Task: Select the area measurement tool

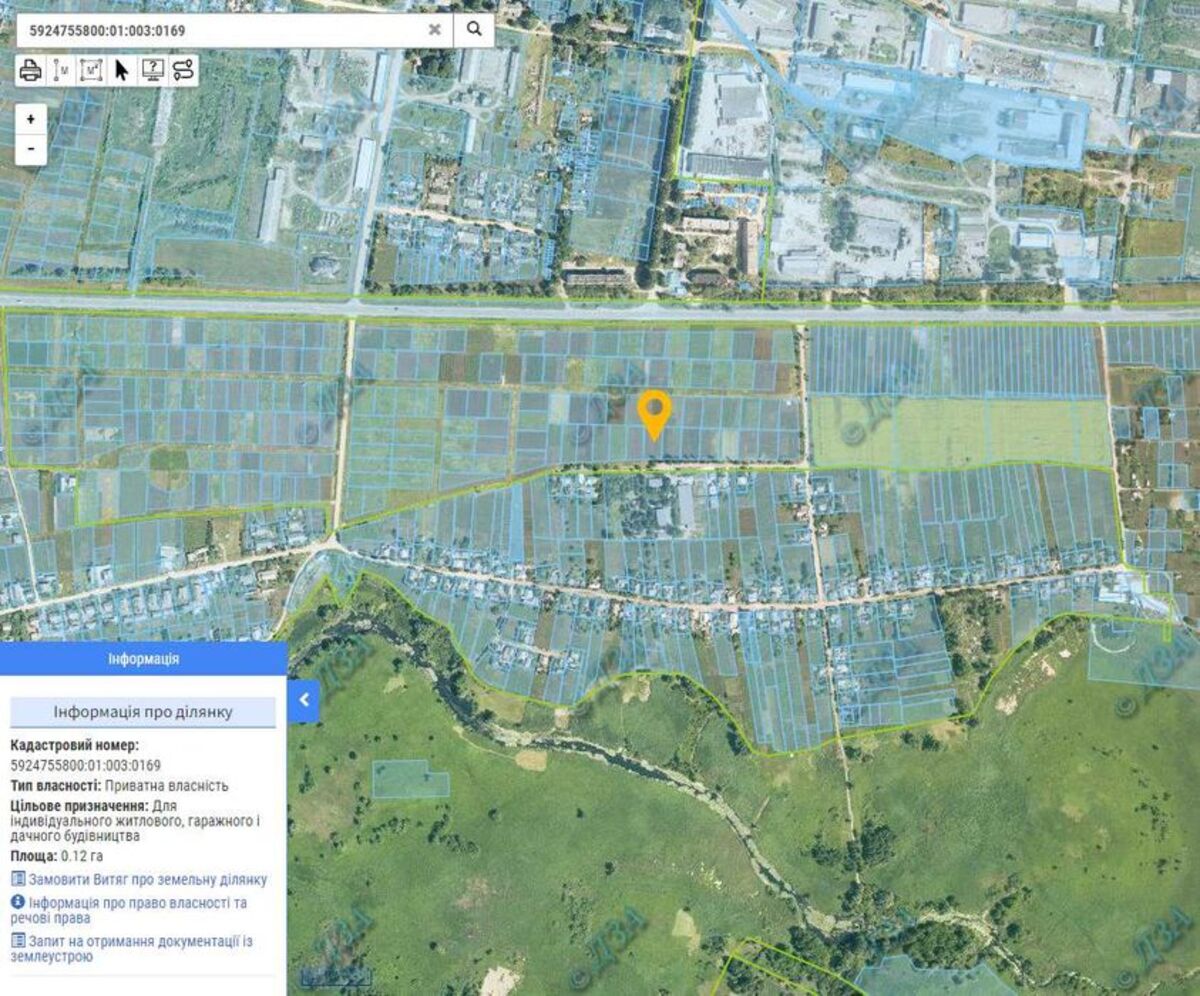Action: coord(91,70)
